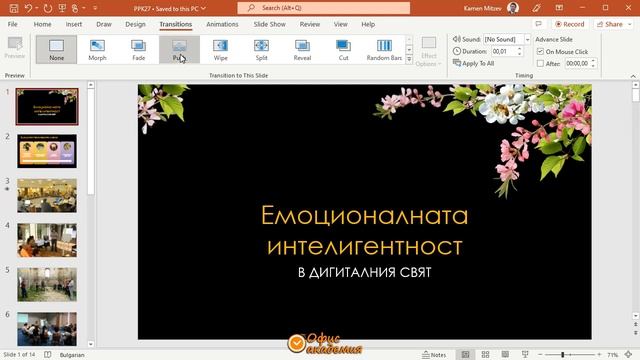Screen dimensions: 640x360
Task: Open the Review tab
Action: coord(310,24)
